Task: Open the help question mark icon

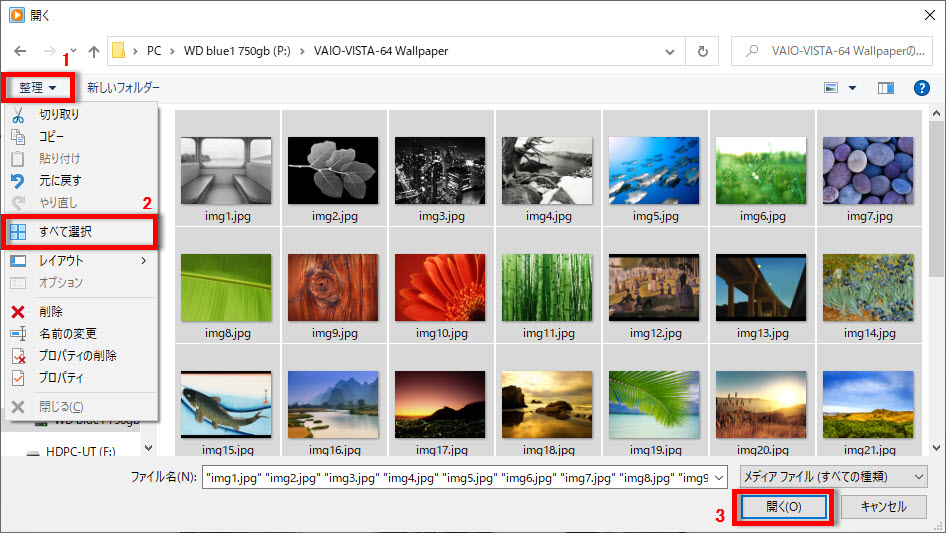Action: click(922, 88)
